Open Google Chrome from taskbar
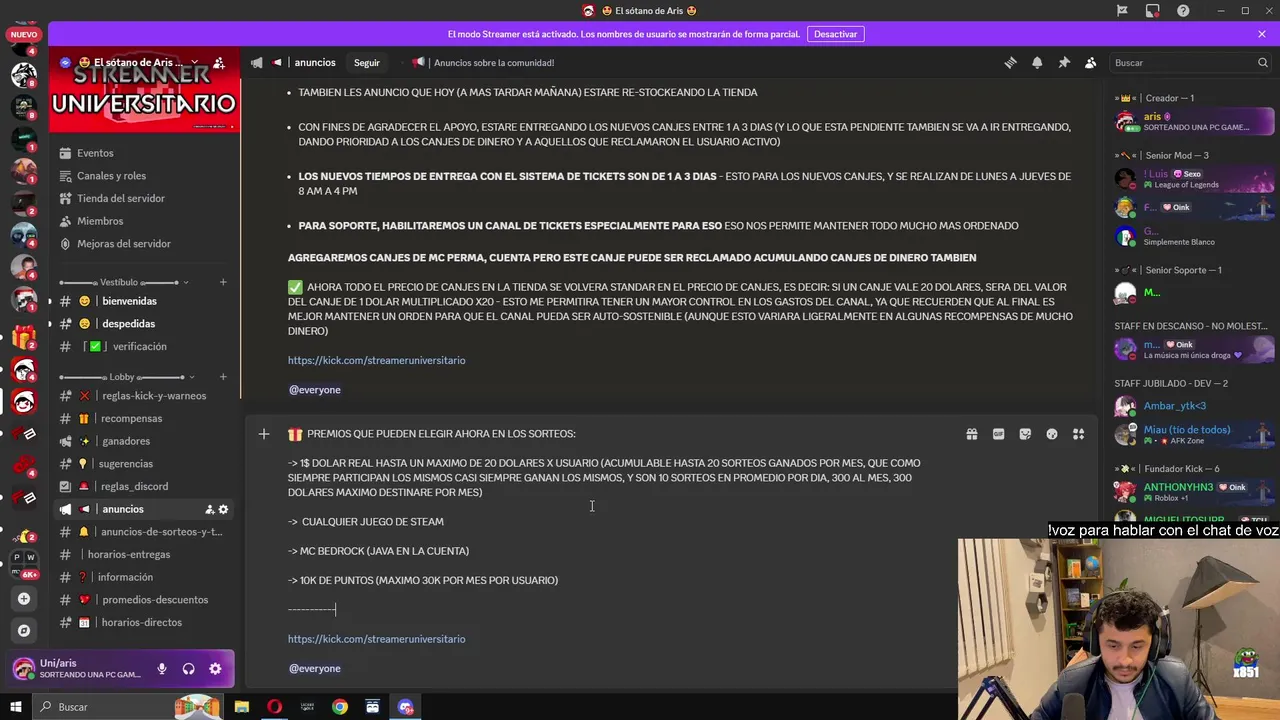 (340, 707)
